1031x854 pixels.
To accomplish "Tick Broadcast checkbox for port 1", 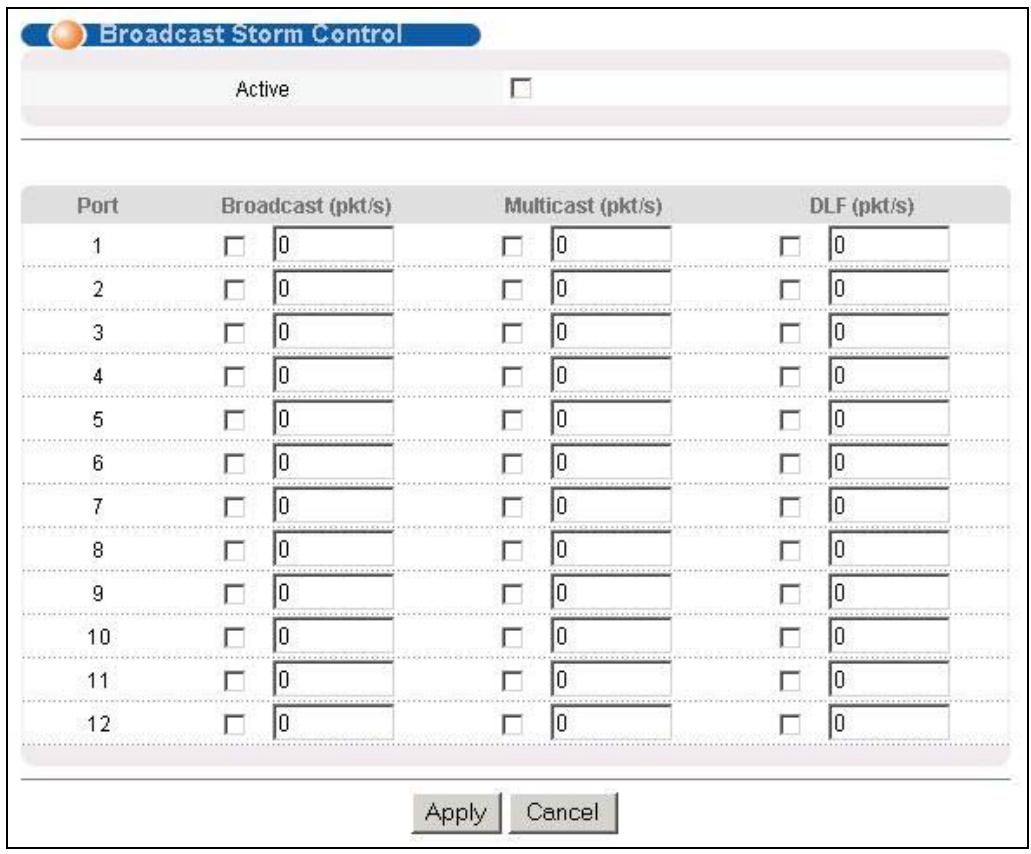I will 234,247.
